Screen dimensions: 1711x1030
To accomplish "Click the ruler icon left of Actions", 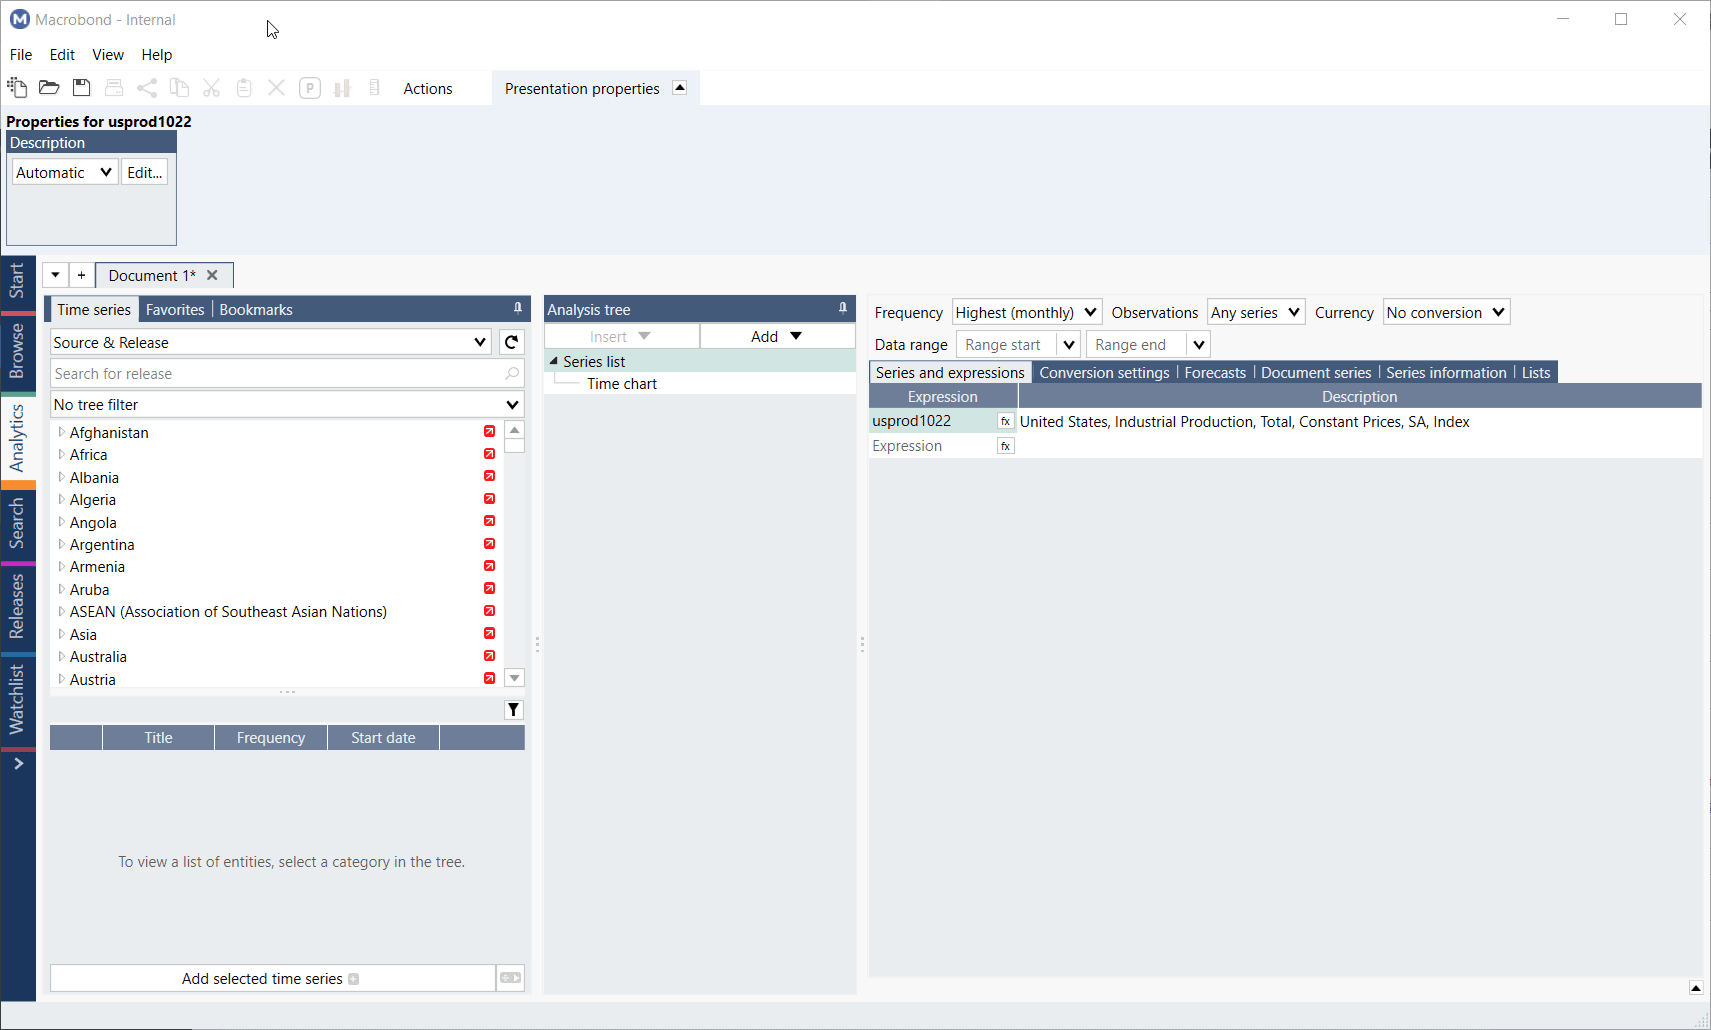I will tap(374, 88).
